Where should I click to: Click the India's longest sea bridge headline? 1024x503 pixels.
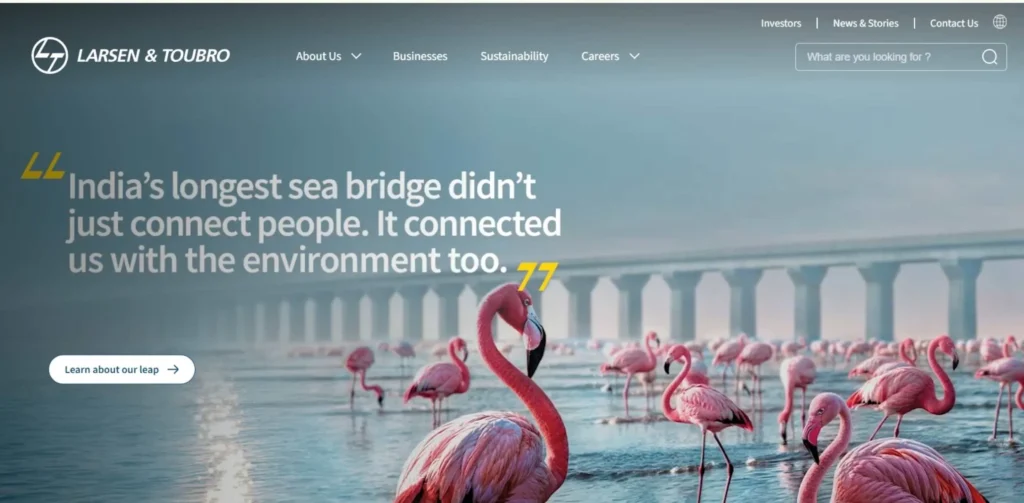(315, 223)
